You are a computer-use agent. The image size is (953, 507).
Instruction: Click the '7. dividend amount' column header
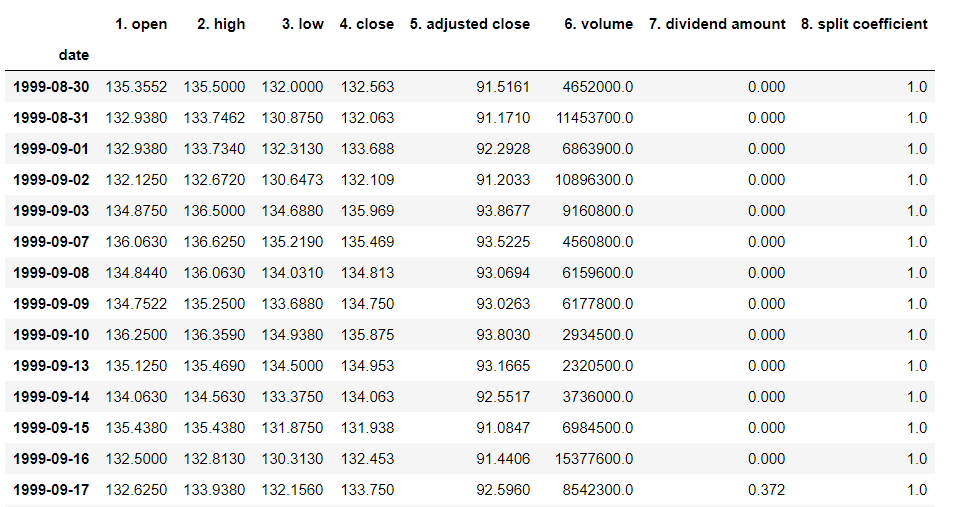[x=717, y=24]
